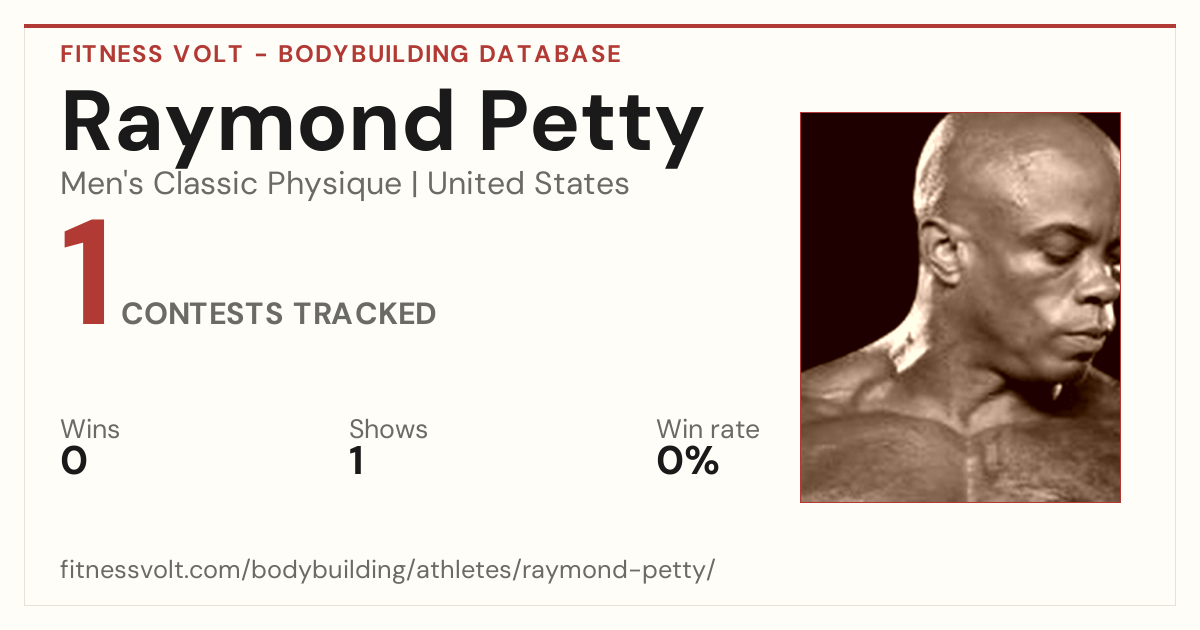
Task: Click the Wins stat label
Action: [x=90, y=430]
